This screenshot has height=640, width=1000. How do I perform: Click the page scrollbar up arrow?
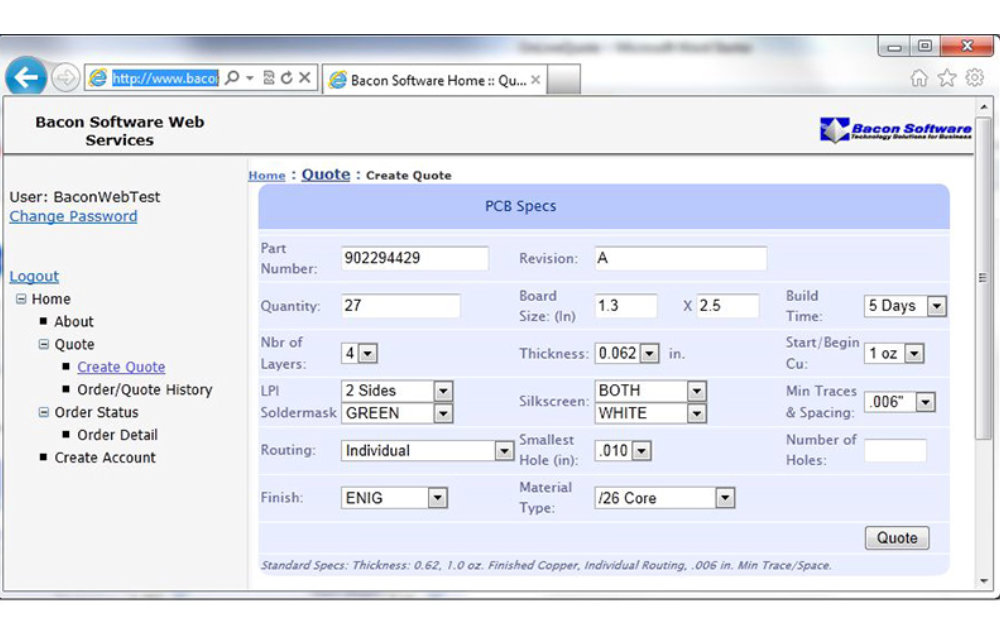983,107
